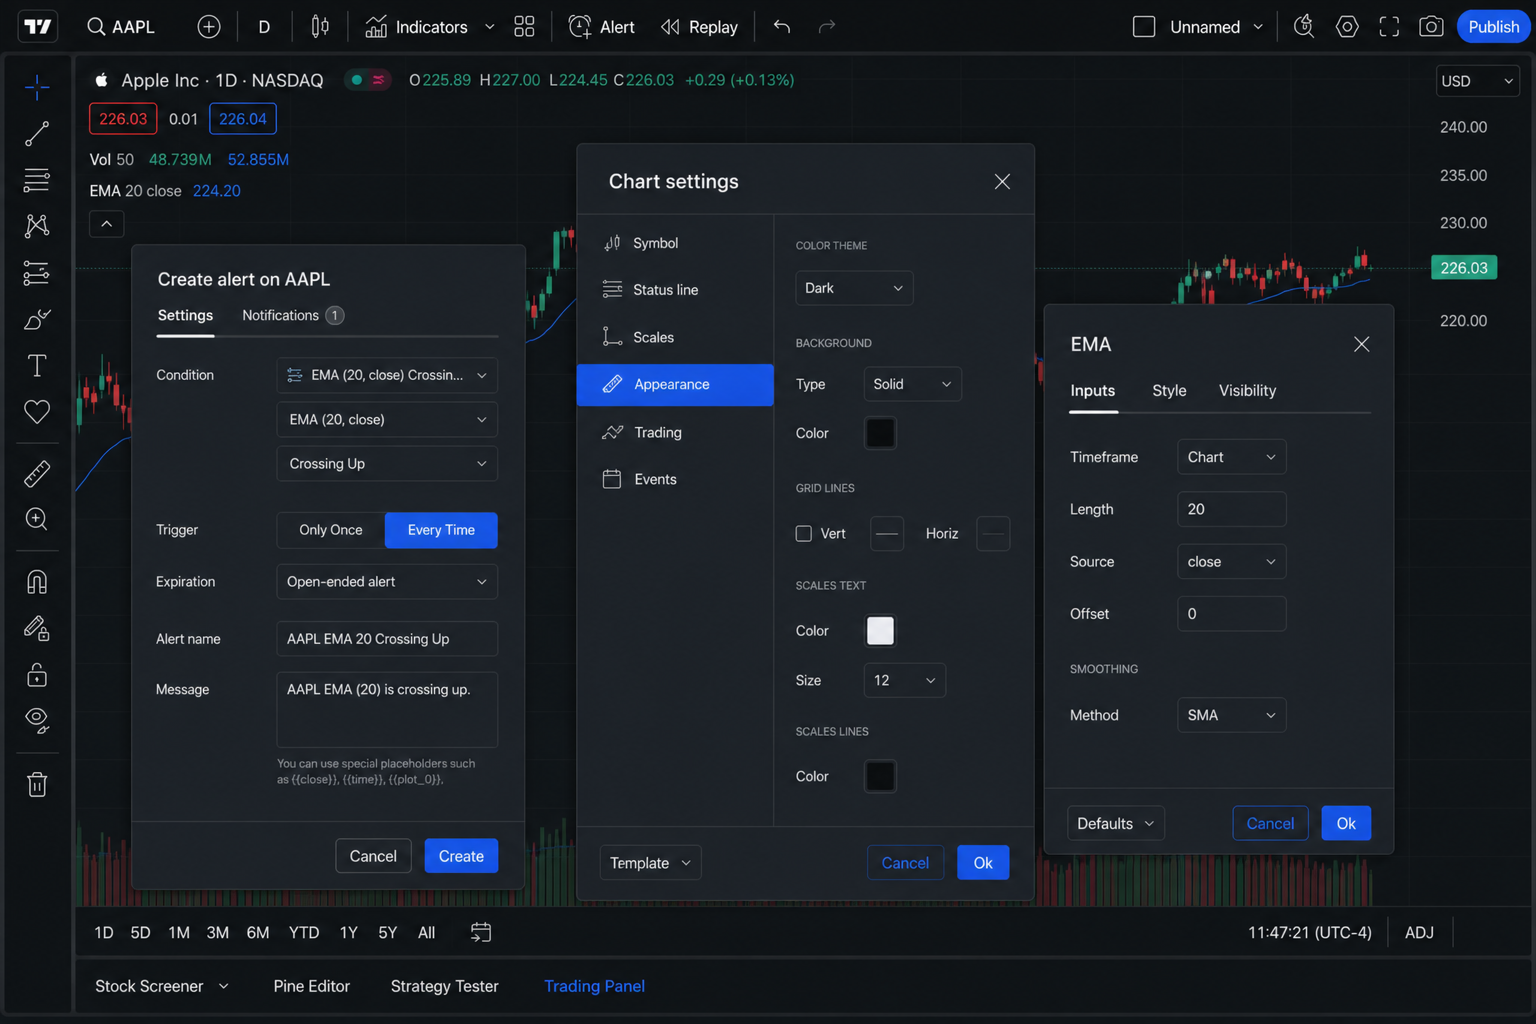Activate the zoom in tool
This screenshot has width=1536, height=1024.
coord(37,519)
